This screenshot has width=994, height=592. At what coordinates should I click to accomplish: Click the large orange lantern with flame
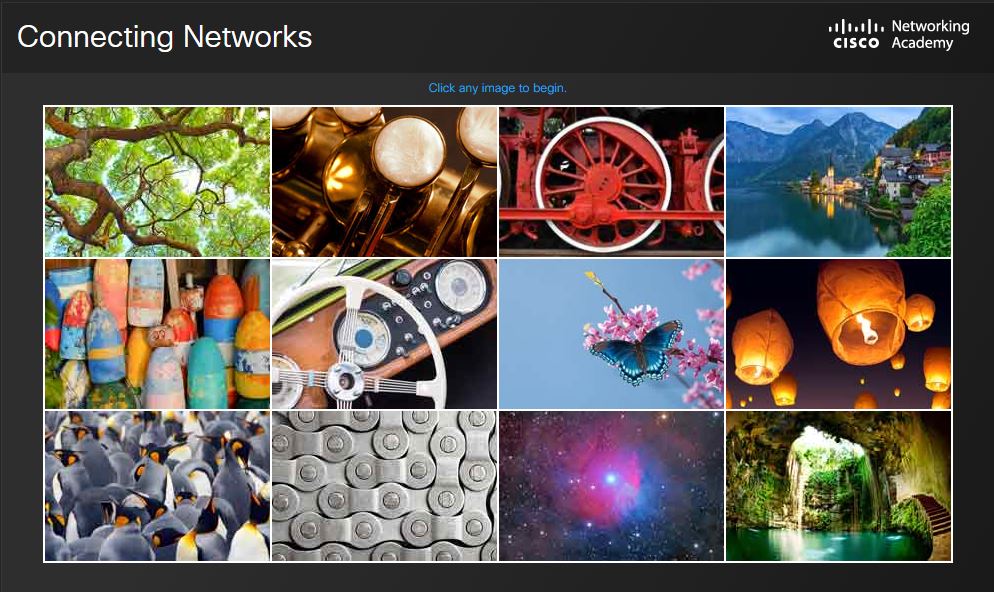(x=862, y=312)
